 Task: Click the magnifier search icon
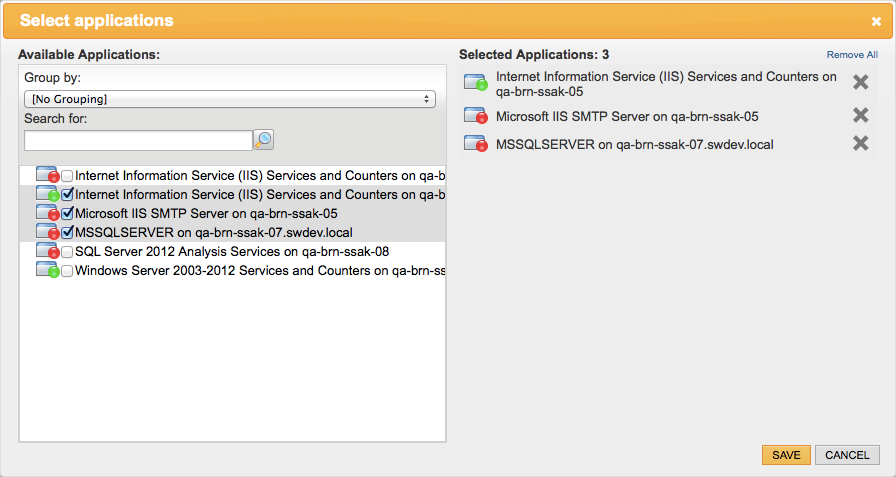[x=263, y=140]
